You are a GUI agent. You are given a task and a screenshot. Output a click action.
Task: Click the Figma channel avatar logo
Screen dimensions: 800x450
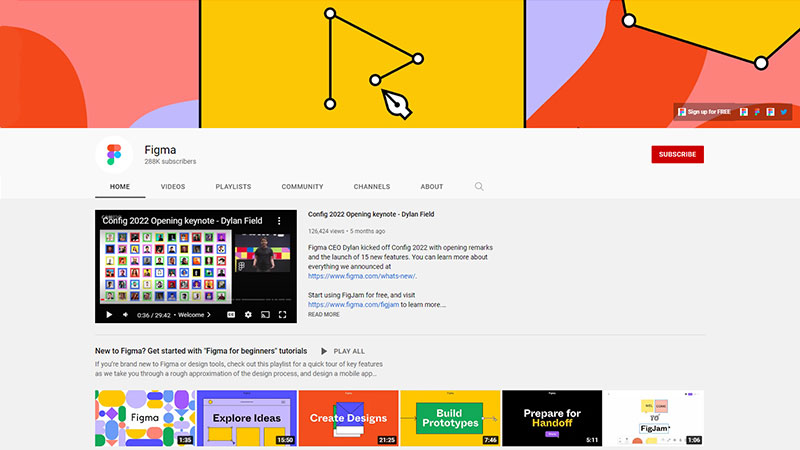click(114, 155)
